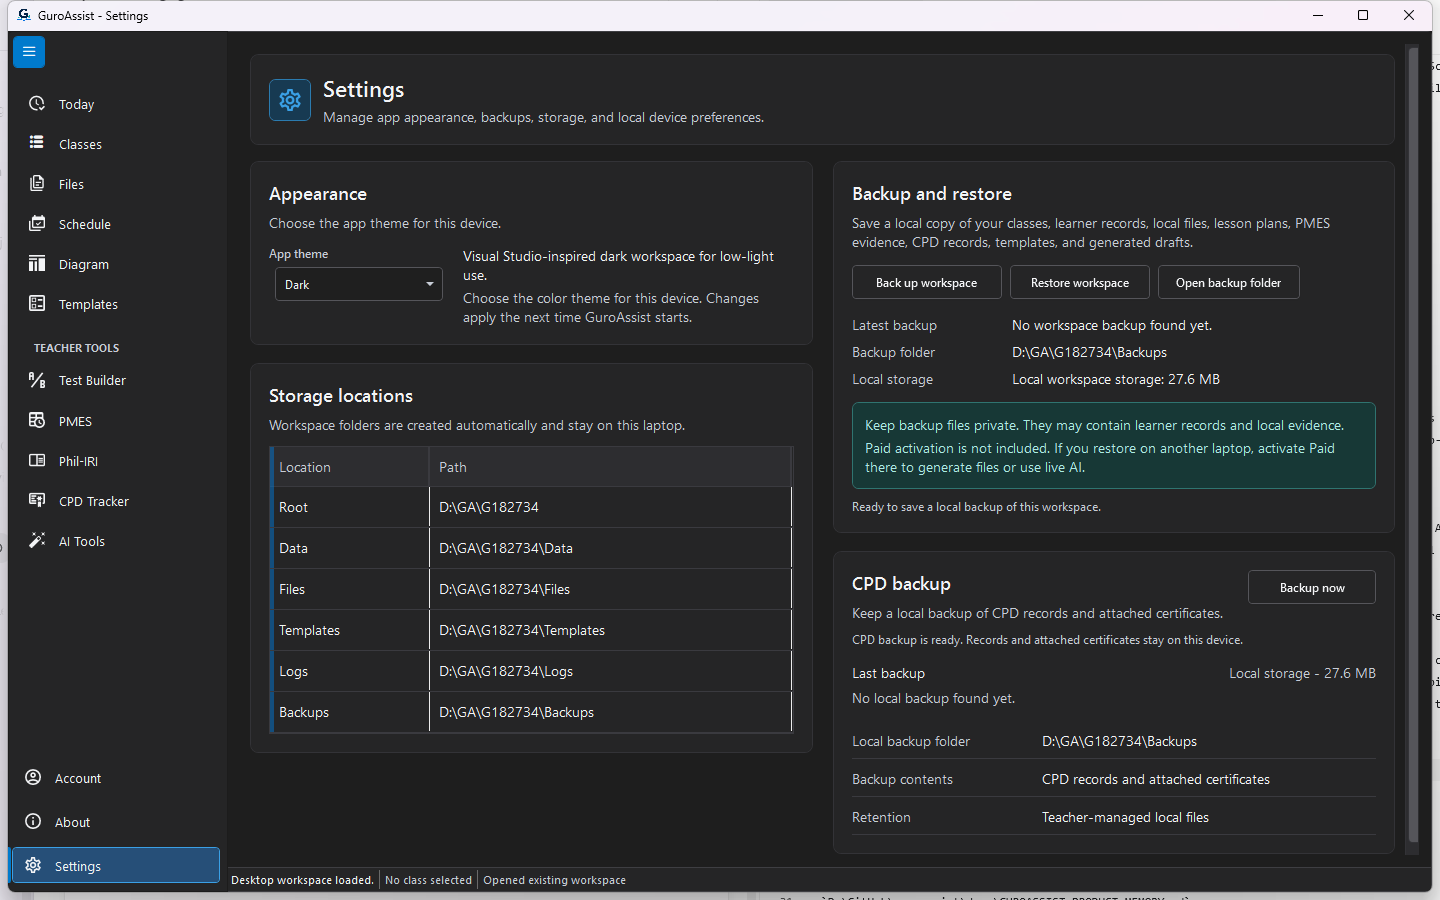This screenshot has width=1440, height=900.
Task: Click the PMES icon in sidebar
Action: (37, 421)
